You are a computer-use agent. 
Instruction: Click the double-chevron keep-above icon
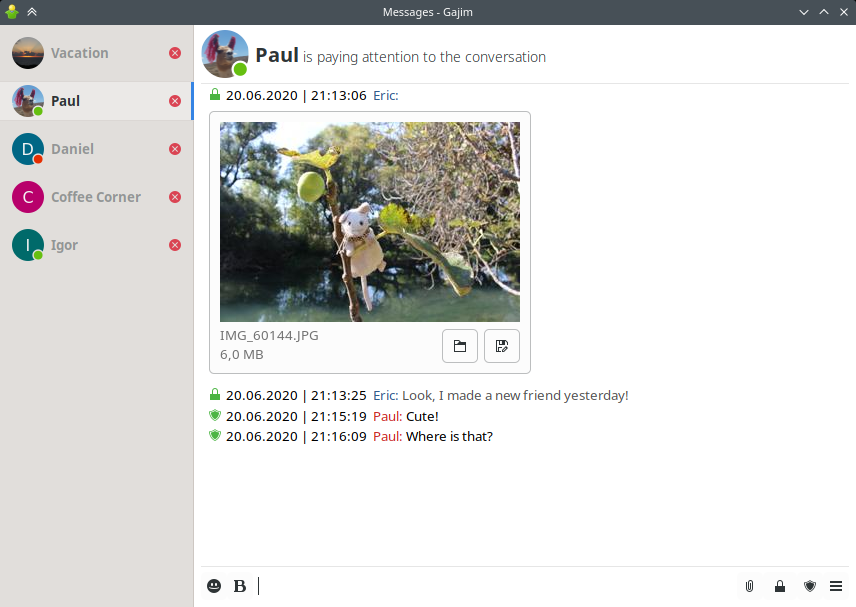(32, 11)
